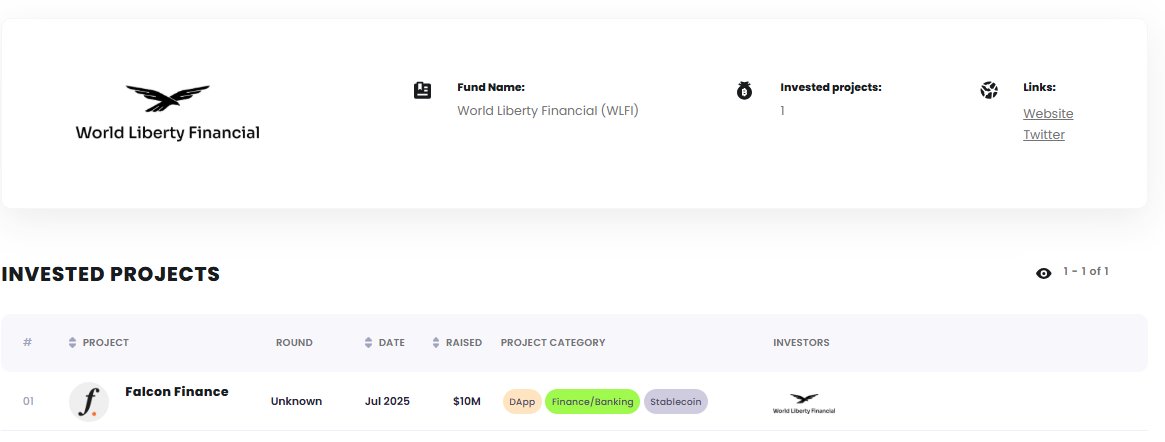Viewport: 1165px width, 442px height.
Task: Sort by the RAISED column arrows
Action: [435, 342]
